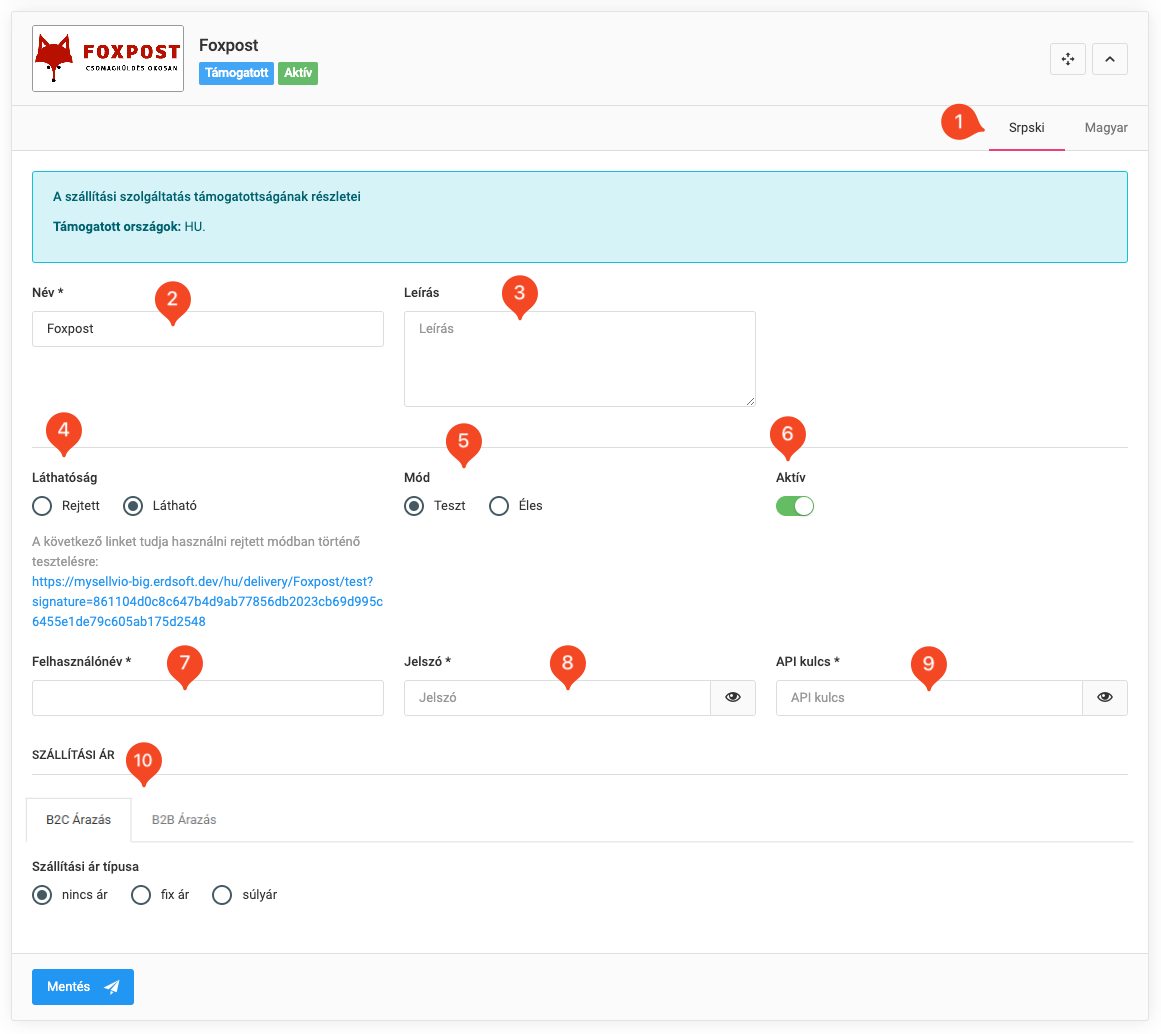1161x1034 pixels.
Task: Collapse the Foxpost panel with chevron
Action: coord(1109,59)
